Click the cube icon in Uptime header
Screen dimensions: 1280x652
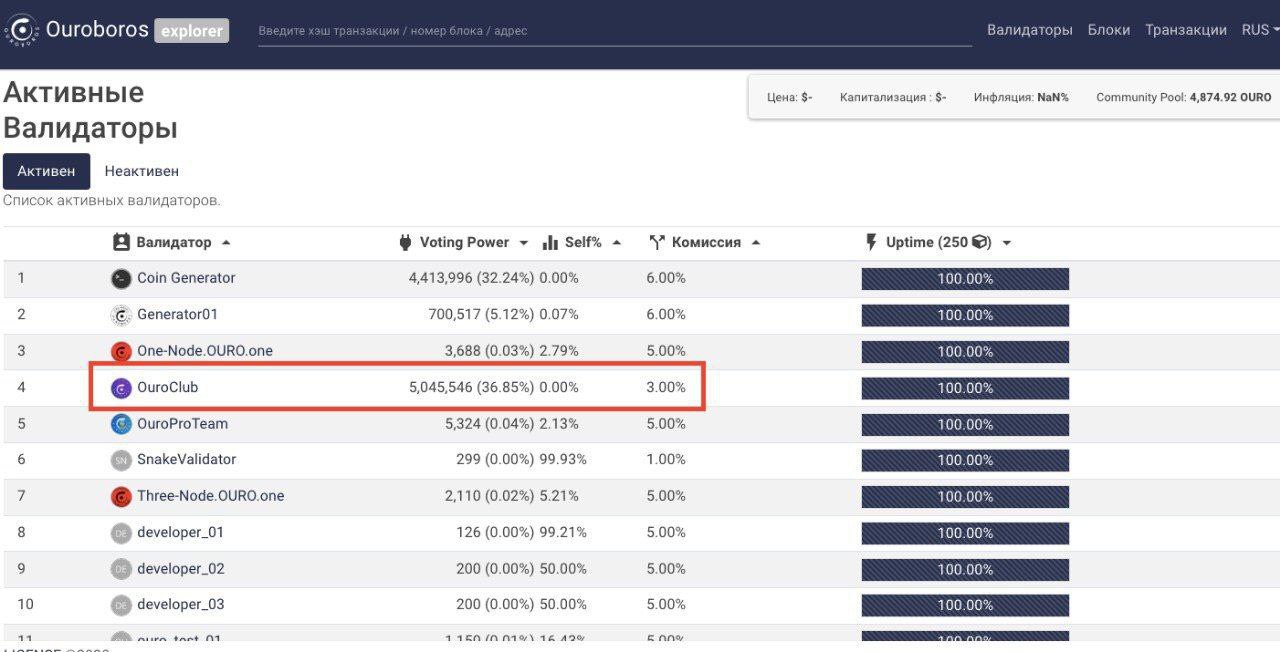[x=980, y=242]
